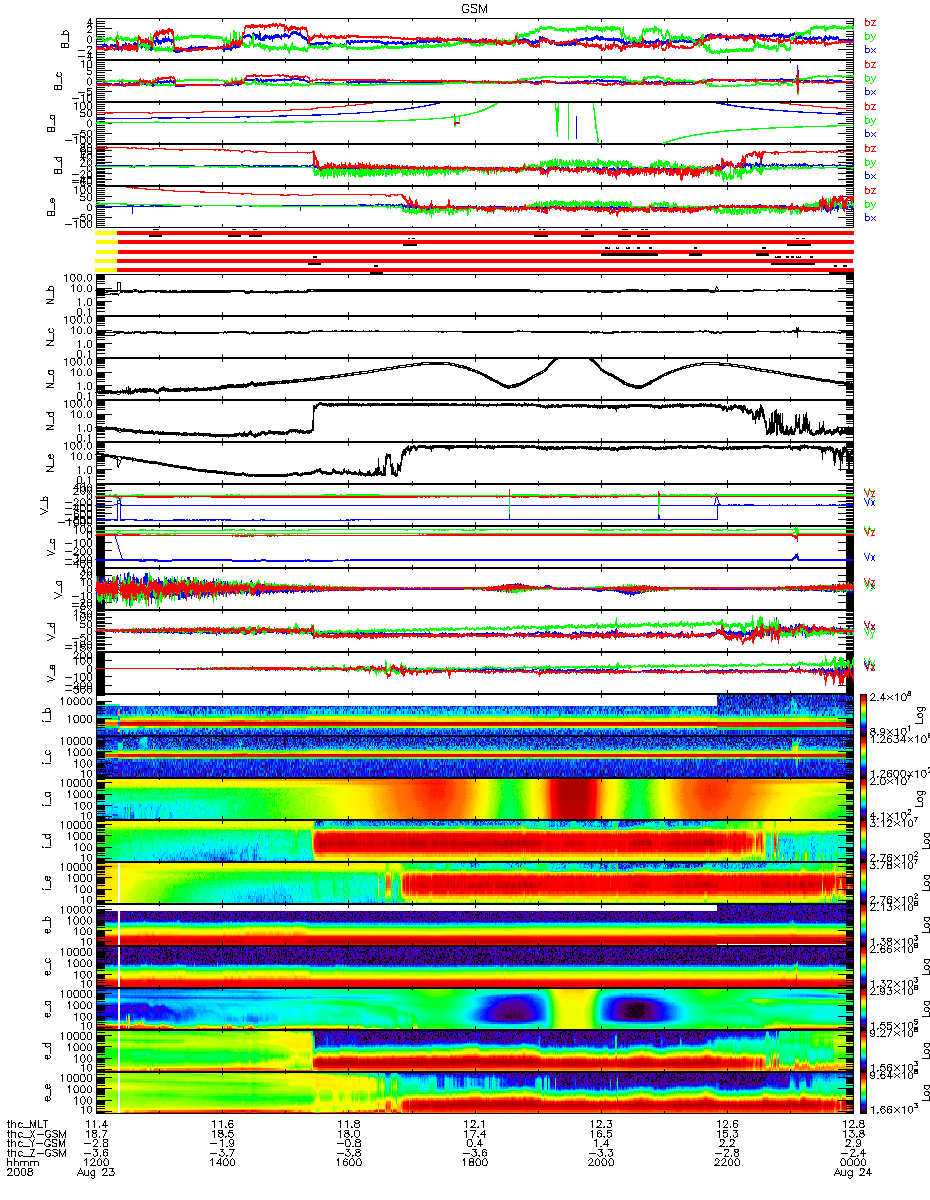Image resolution: width=930 pixels, height=1200 pixels.
Task: Click the thc_X-GSM row label
Action: [x=36, y=1134]
